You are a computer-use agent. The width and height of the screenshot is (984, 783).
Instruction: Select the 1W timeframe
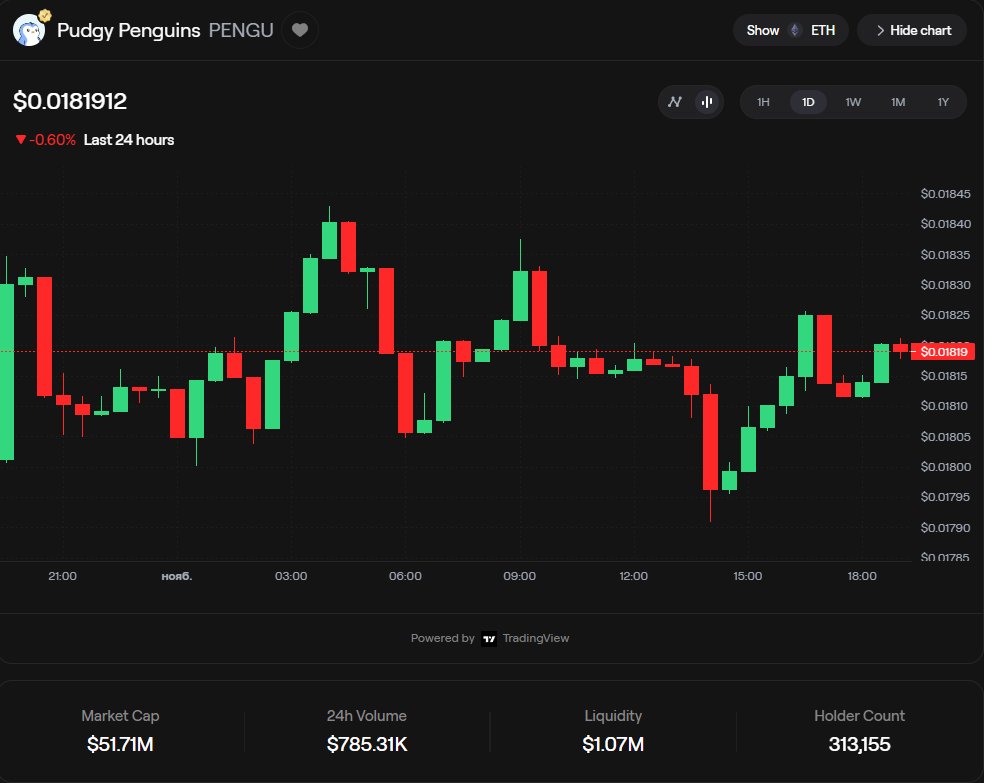853,102
